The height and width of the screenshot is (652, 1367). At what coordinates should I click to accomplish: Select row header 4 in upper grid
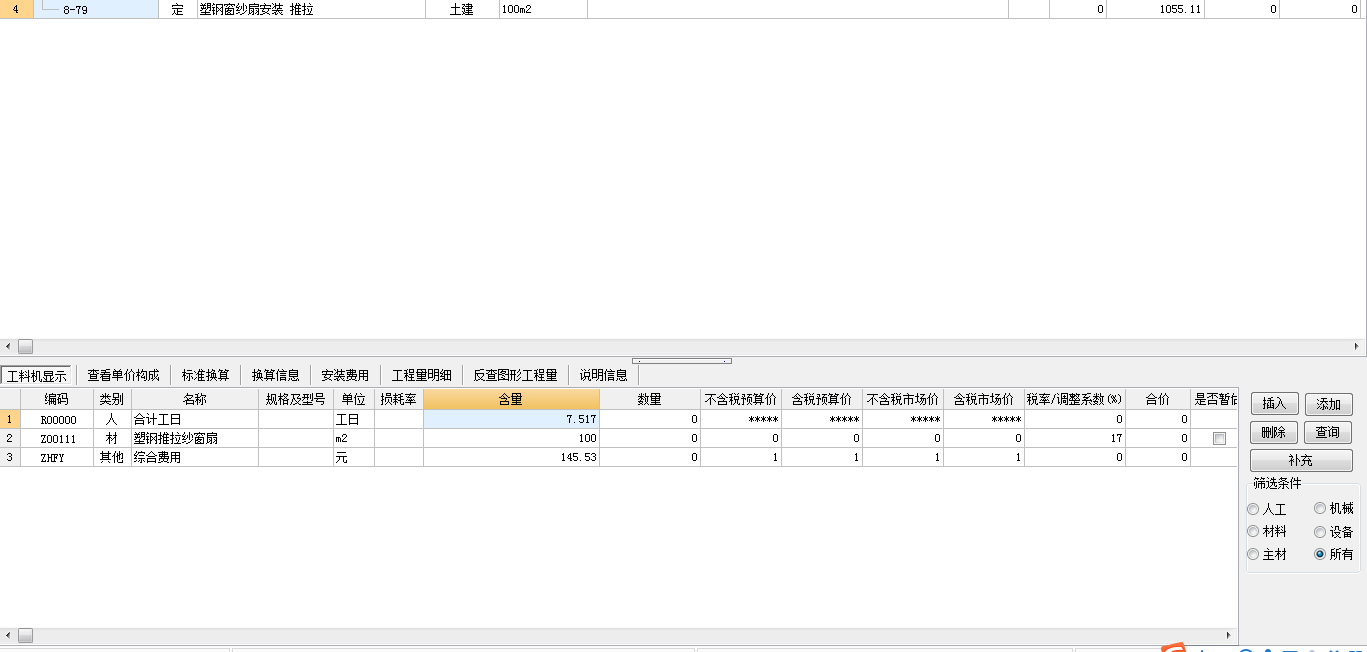[16, 9]
